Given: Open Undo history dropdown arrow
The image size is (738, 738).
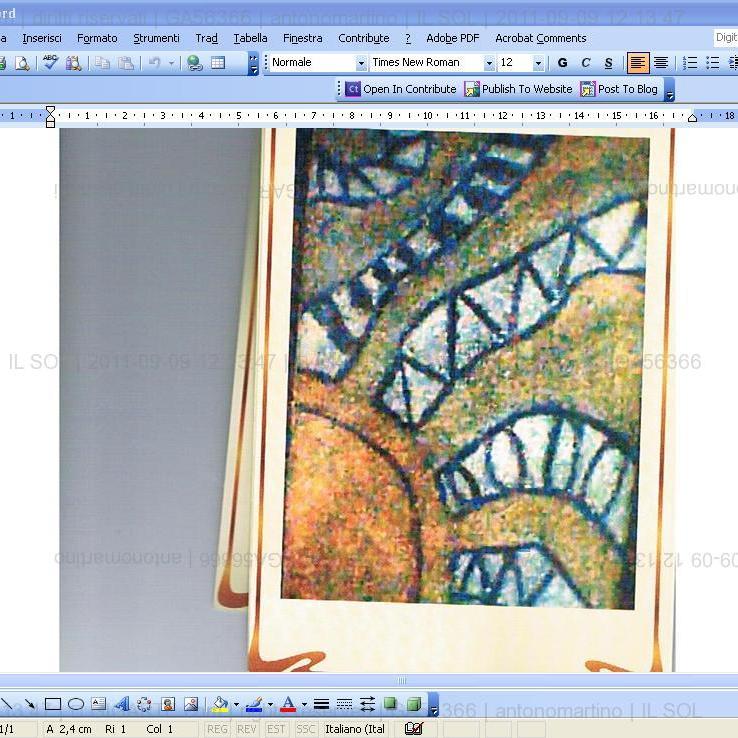Looking at the screenshot, I should [172, 63].
